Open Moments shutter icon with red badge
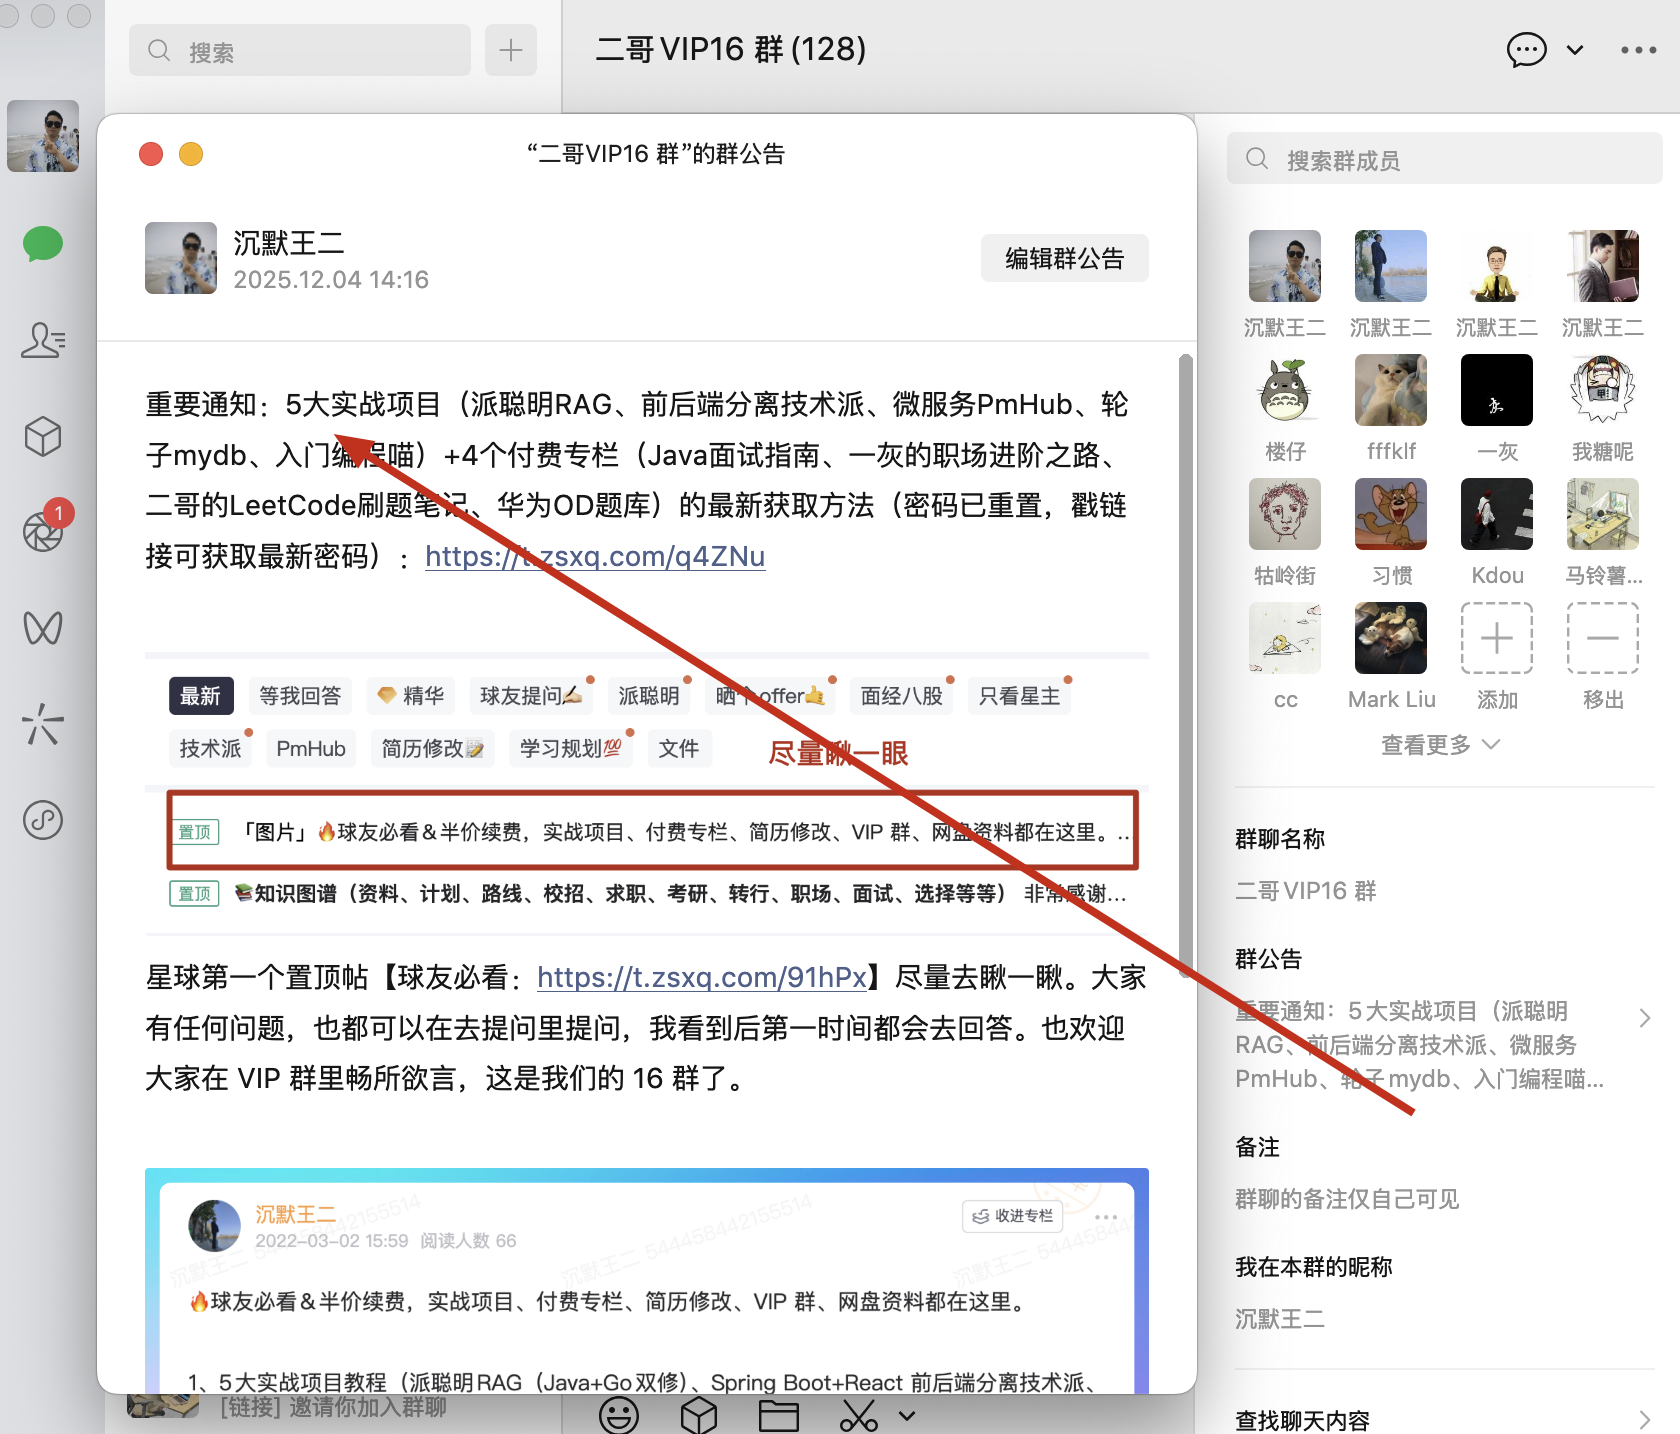The image size is (1680, 1434). click(43, 531)
